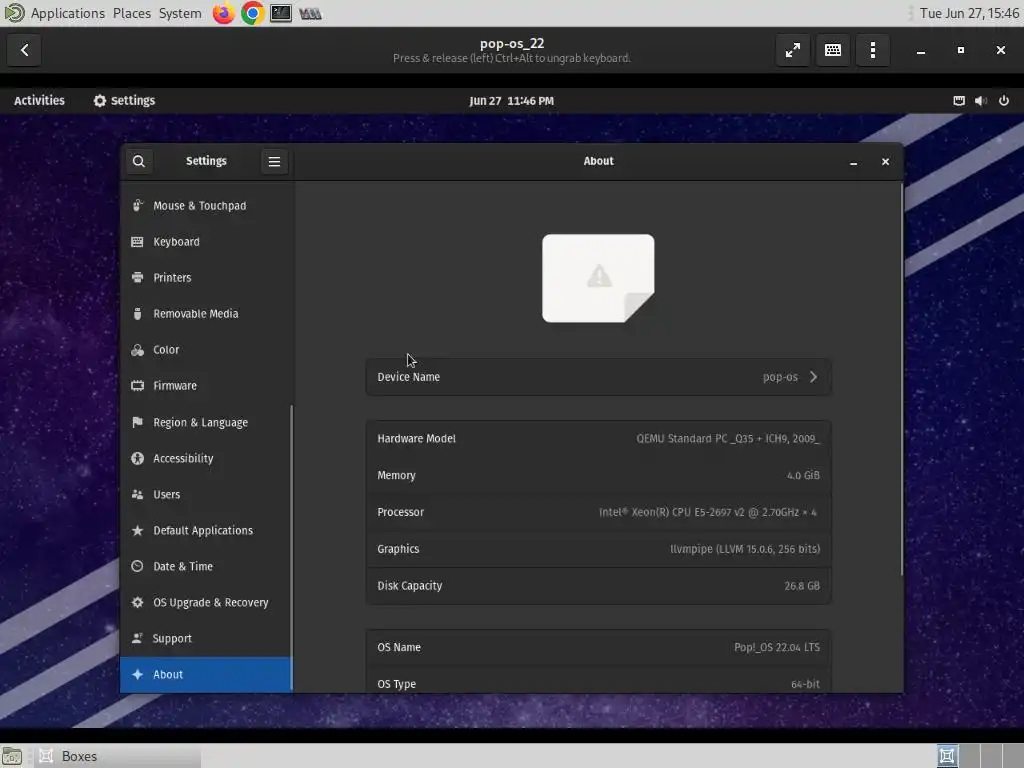Image resolution: width=1024 pixels, height=768 pixels.
Task: Open the Settings hamburger menu
Action: tap(274, 161)
